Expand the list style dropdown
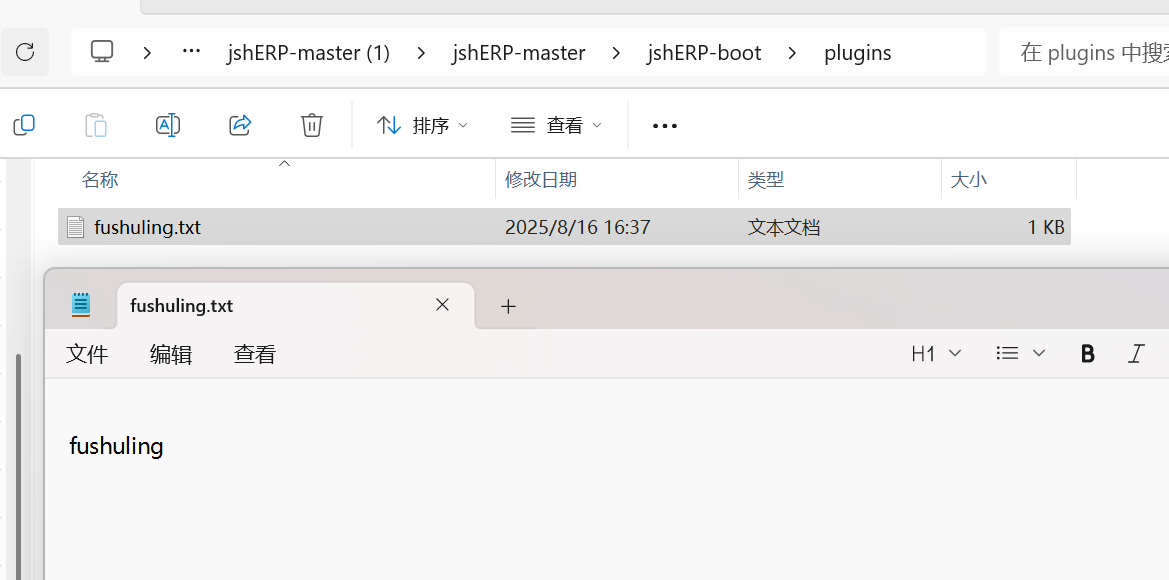Image resolution: width=1169 pixels, height=580 pixels. [1021, 353]
